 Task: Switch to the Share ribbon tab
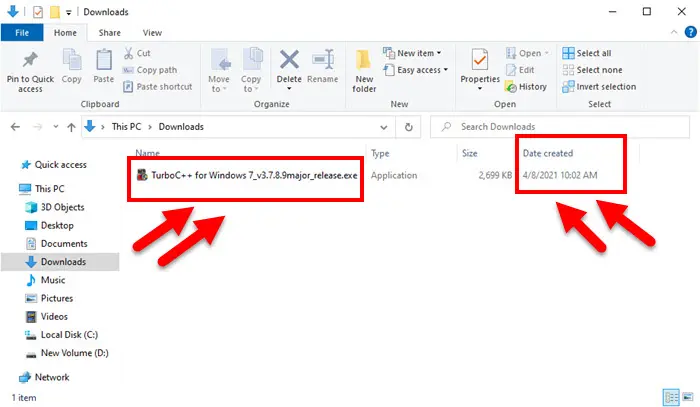pyautogui.click(x=109, y=33)
